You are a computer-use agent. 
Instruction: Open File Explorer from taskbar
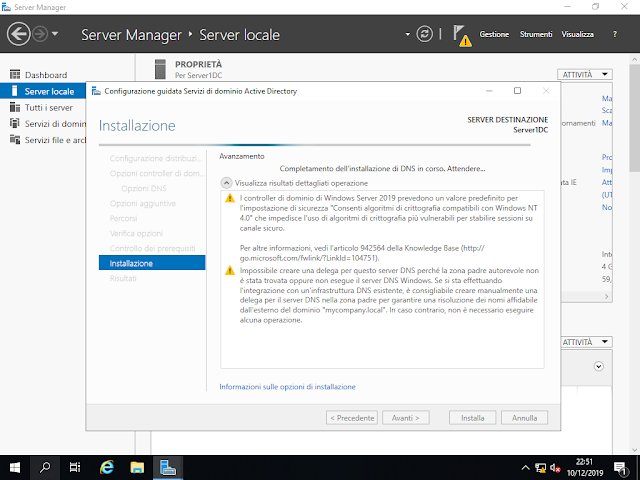pyautogui.click(x=137, y=467)
